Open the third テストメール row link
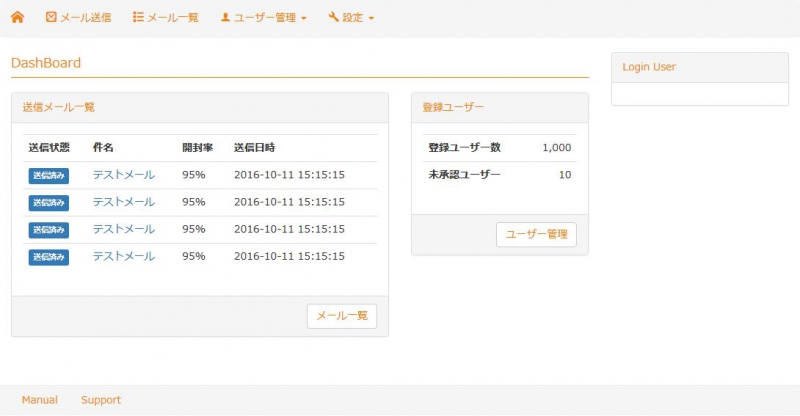Image resolution: width=800 pixels, height=416 pixels. 124,229
